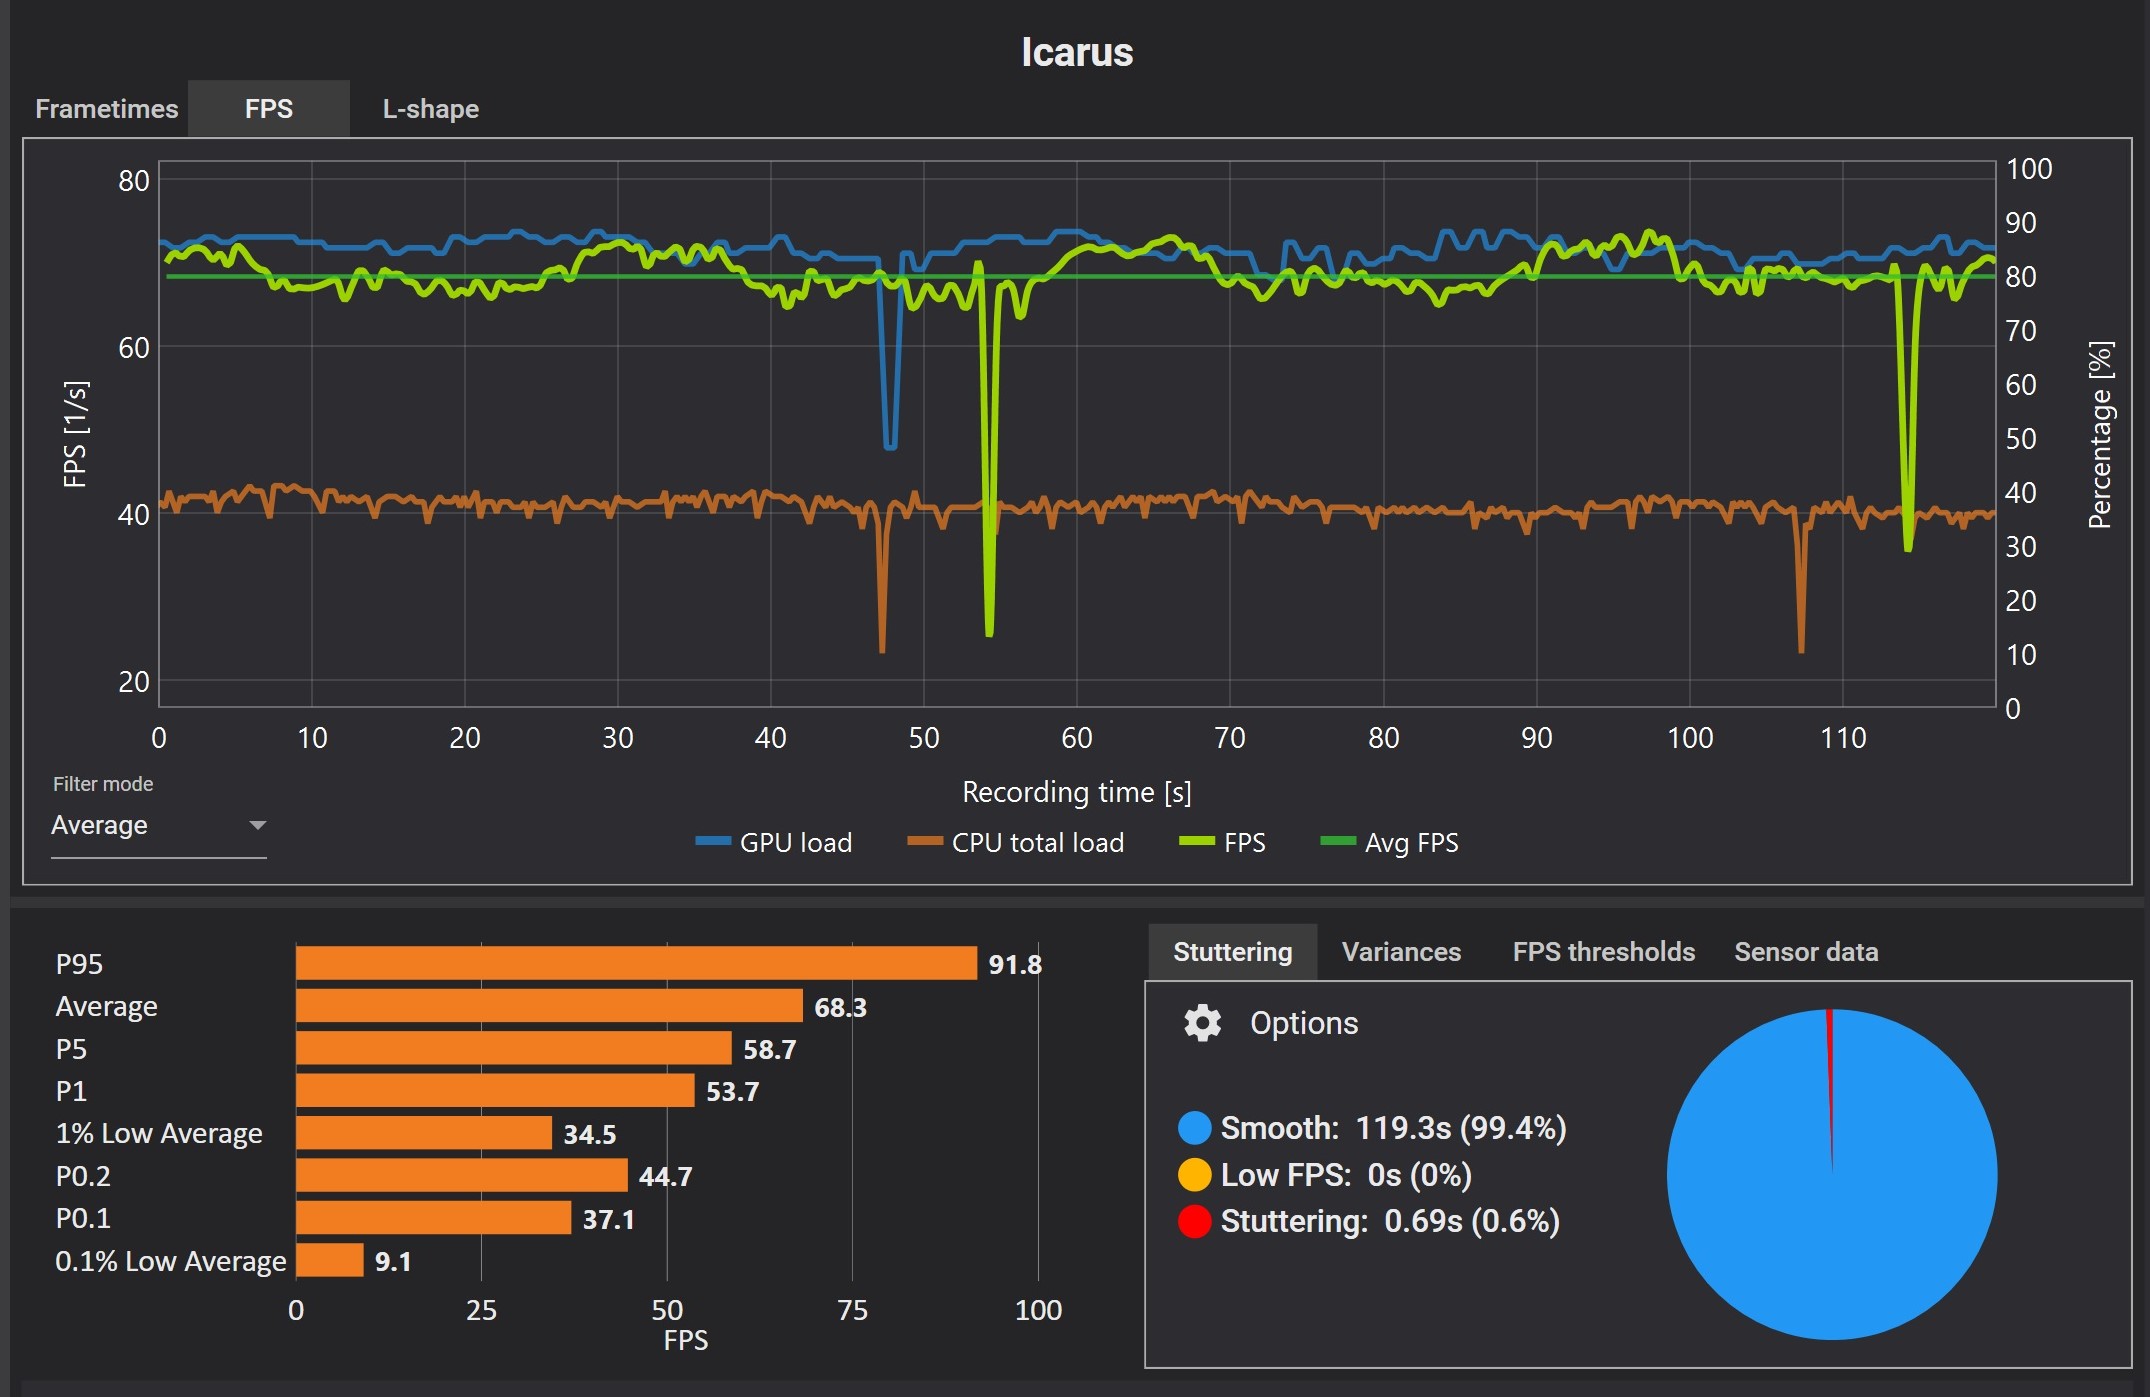Click the Stuttering tab
Screen dimensions: 2150x1397
(x=1232, y=952)
